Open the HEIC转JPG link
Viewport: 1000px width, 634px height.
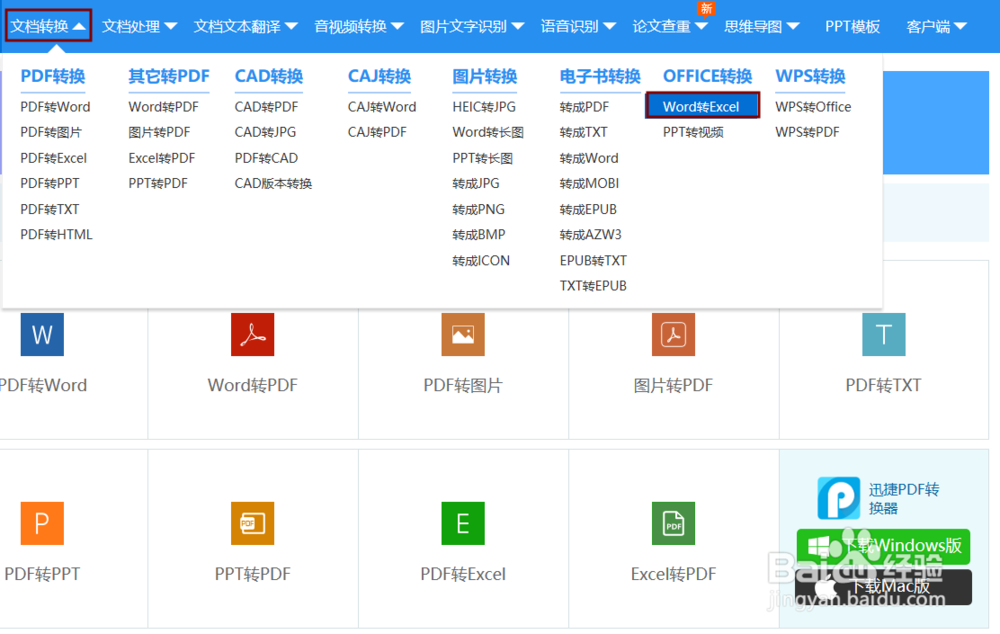(484, 107)
